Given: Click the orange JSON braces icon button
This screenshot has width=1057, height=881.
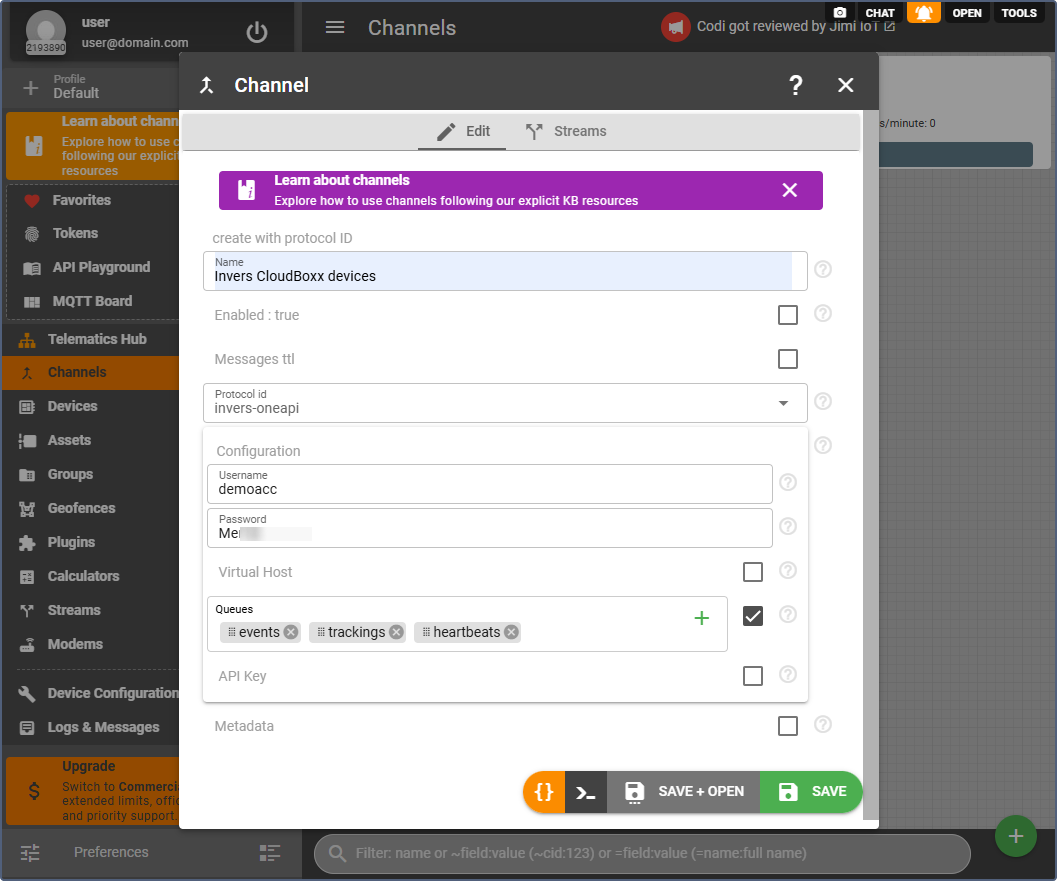Looking at the screenshot, I should click(x=544, y=791).
